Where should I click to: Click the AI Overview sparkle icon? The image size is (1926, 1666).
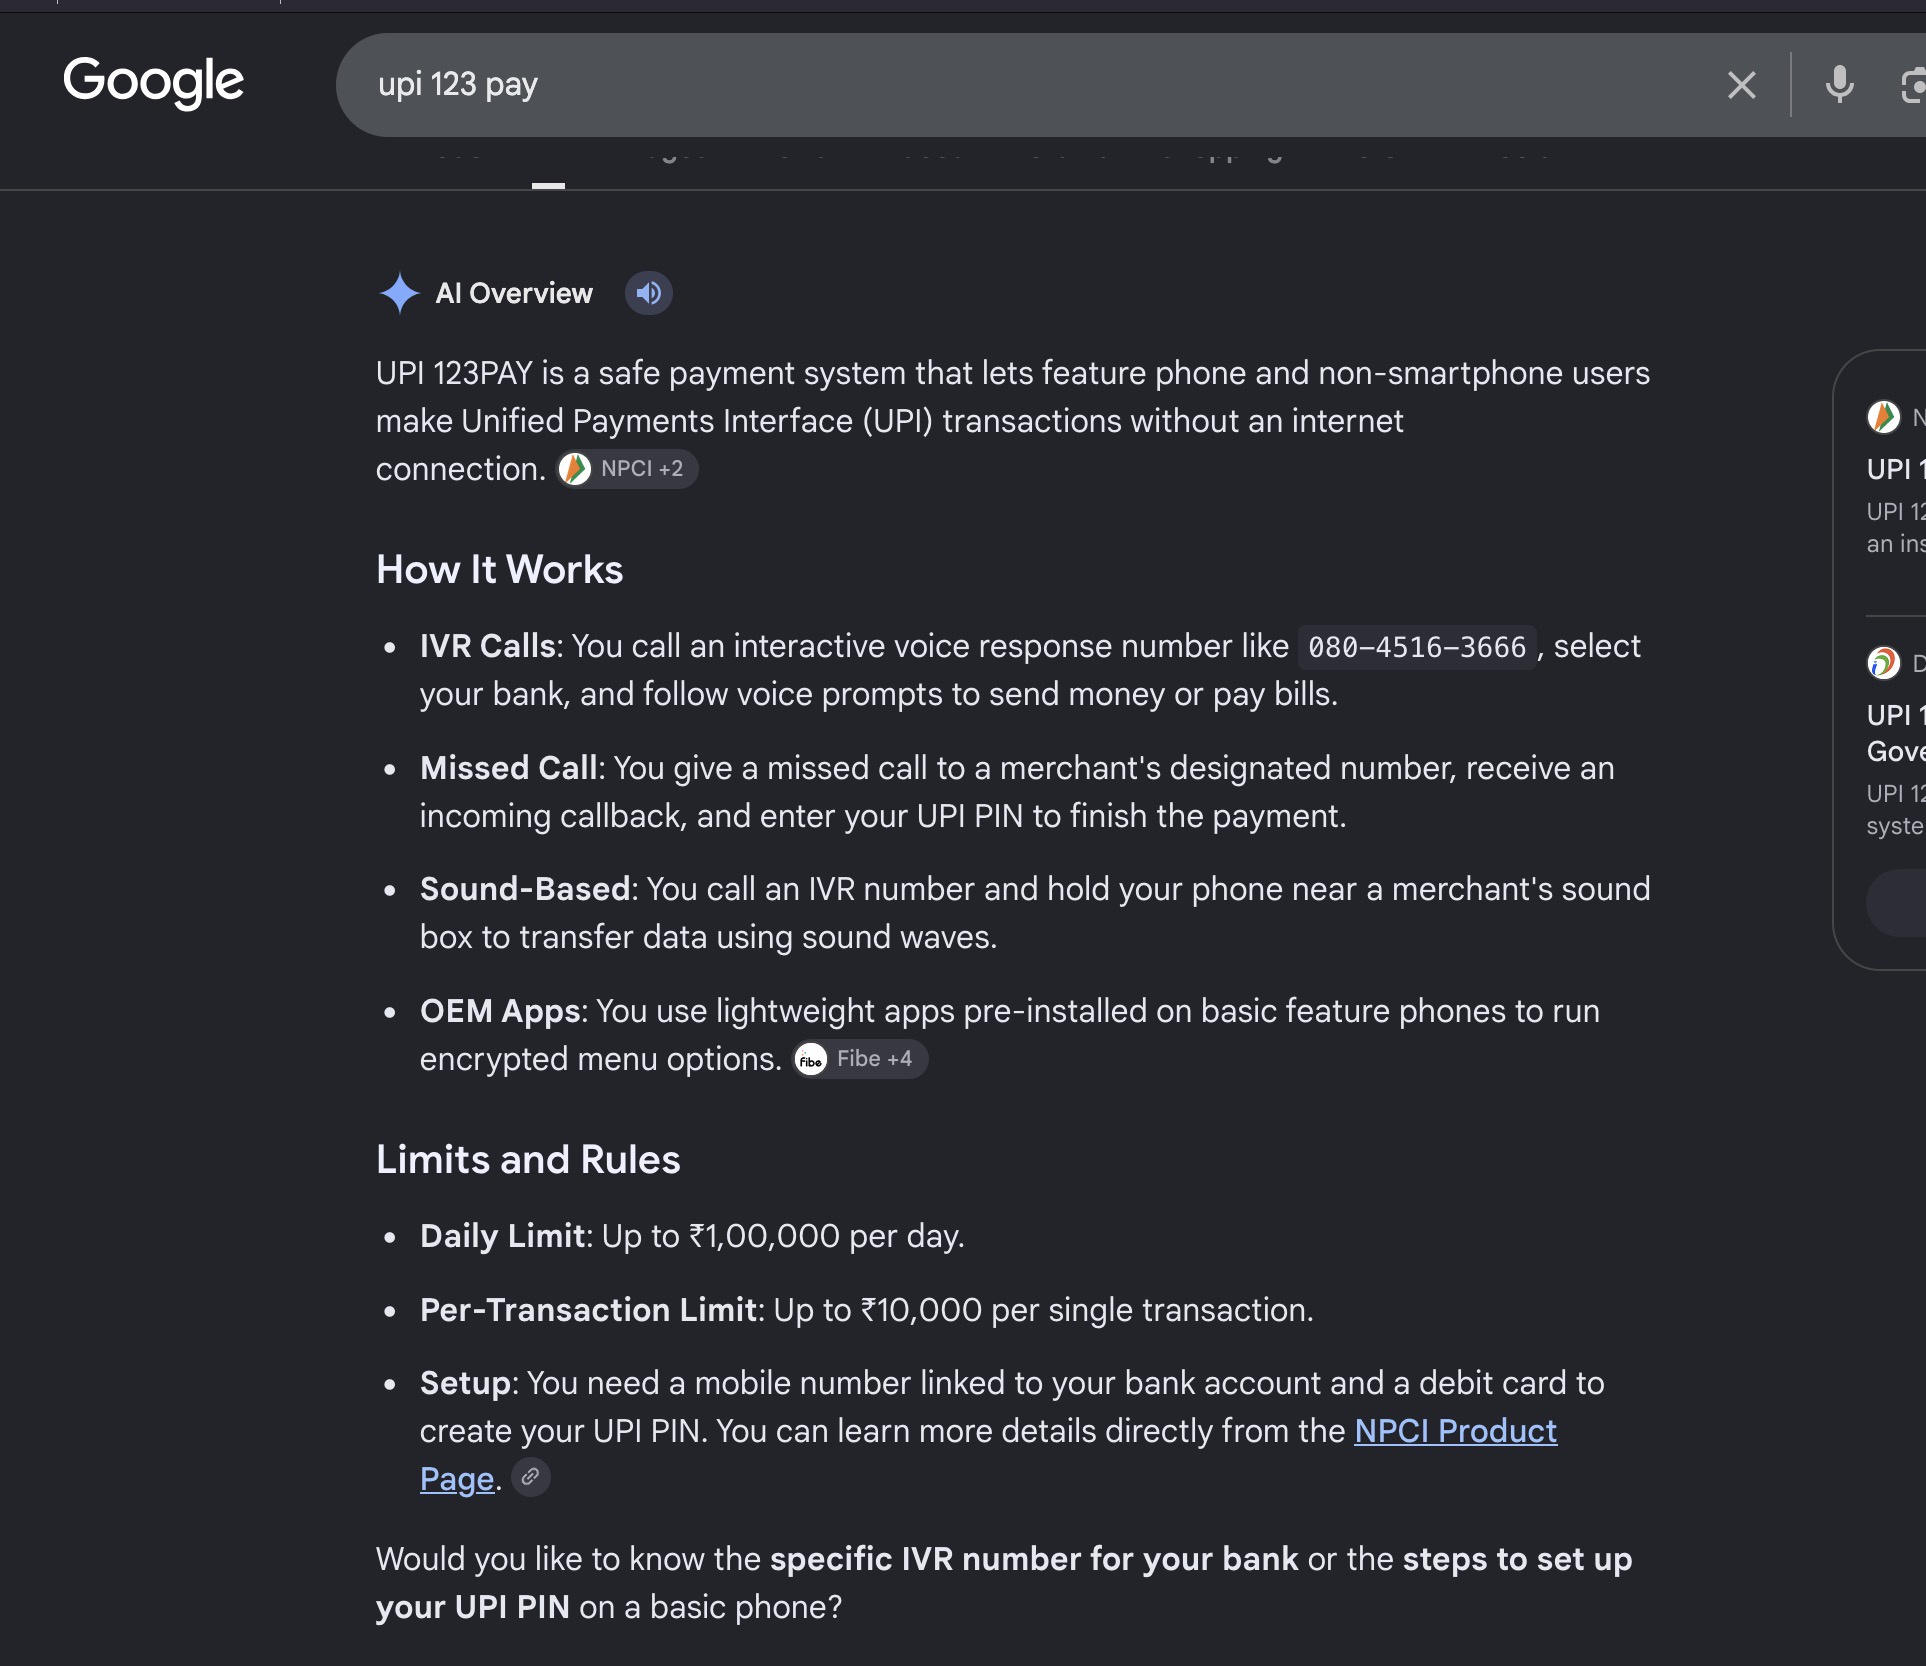click(400, 293)
